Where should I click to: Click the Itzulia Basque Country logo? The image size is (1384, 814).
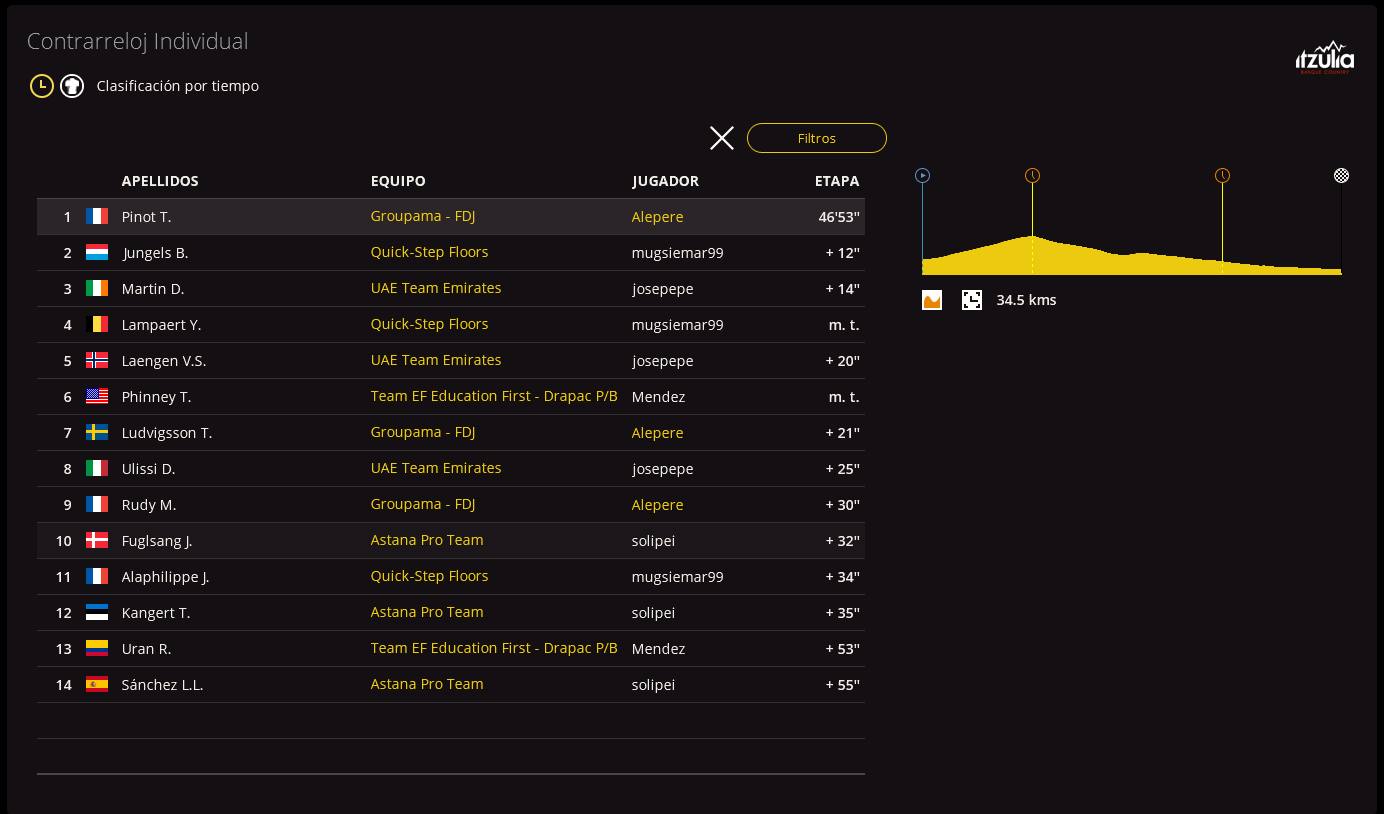tap(1325, 58)
